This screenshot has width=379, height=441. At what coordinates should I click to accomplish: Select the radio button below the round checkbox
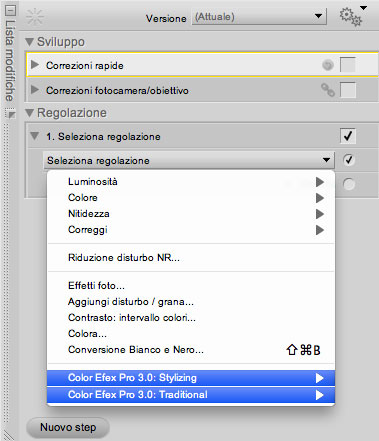coord(349,184)
